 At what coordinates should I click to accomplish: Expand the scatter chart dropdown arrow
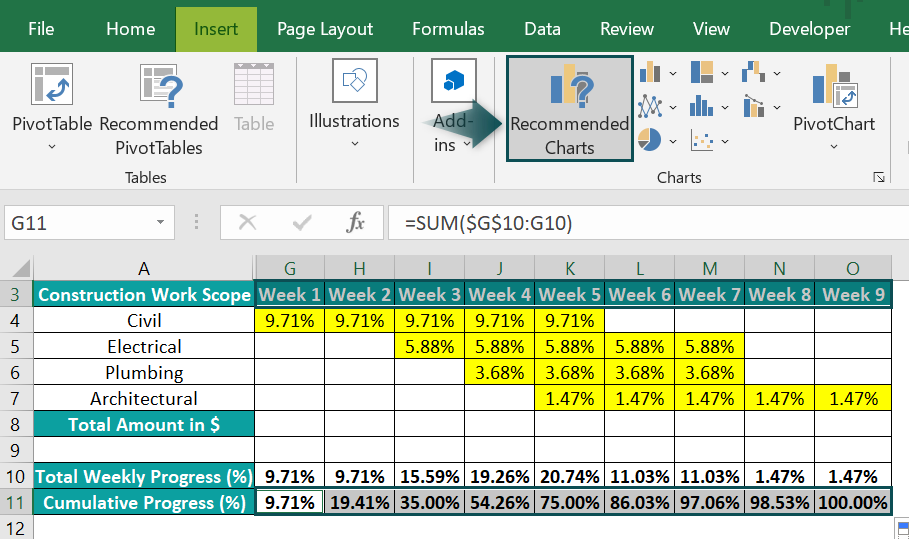pos(725,141)
